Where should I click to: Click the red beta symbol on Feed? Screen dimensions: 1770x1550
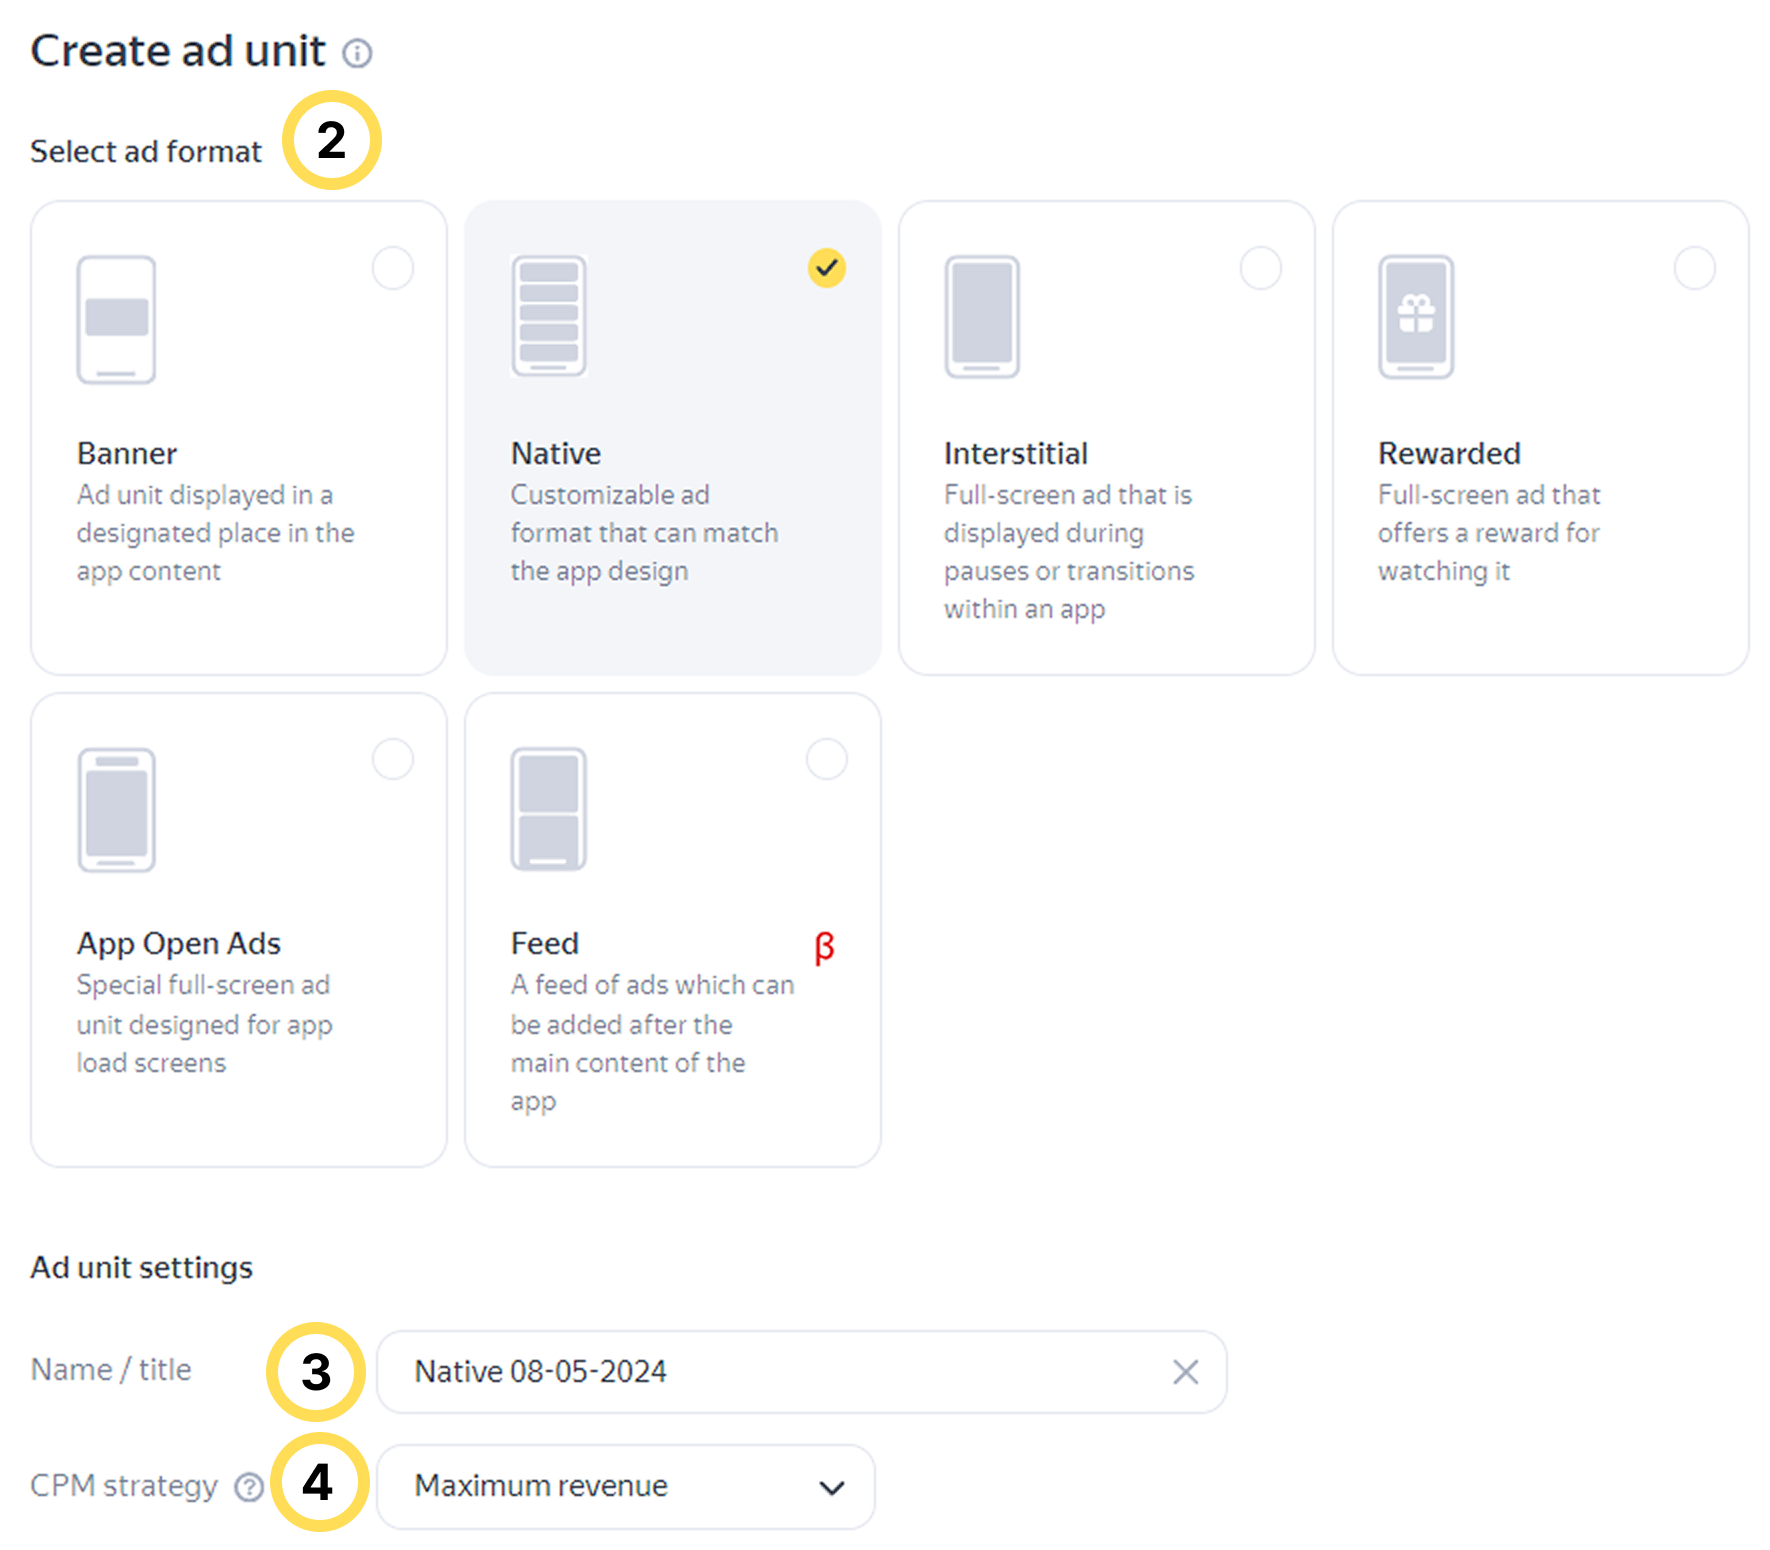(824, 946)
